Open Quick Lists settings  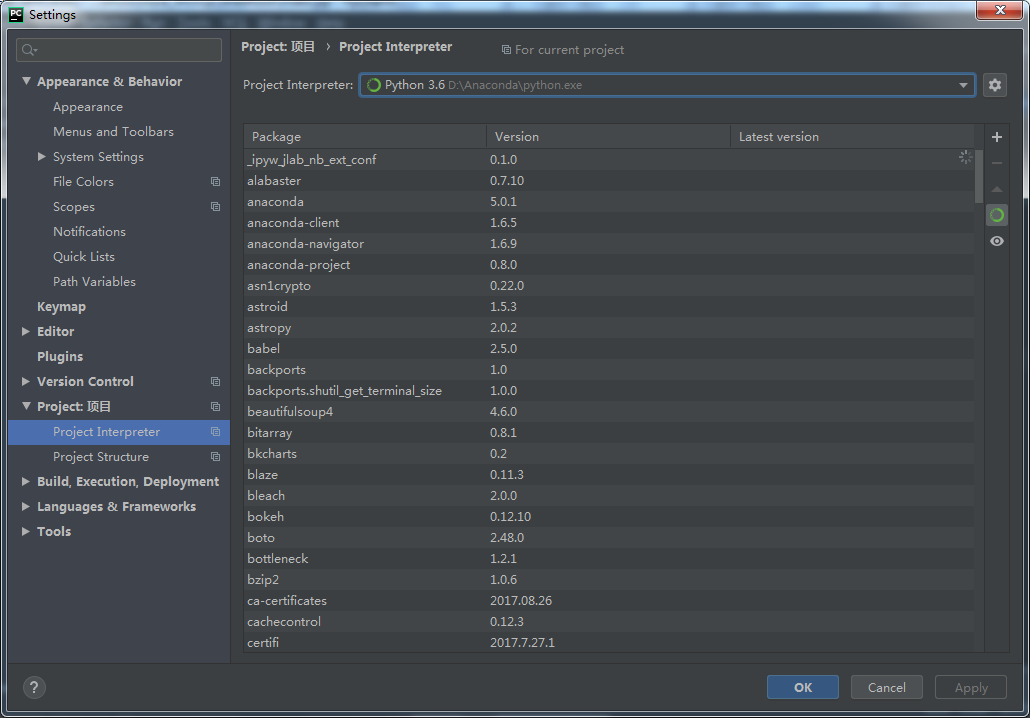(x=83, y=256)
